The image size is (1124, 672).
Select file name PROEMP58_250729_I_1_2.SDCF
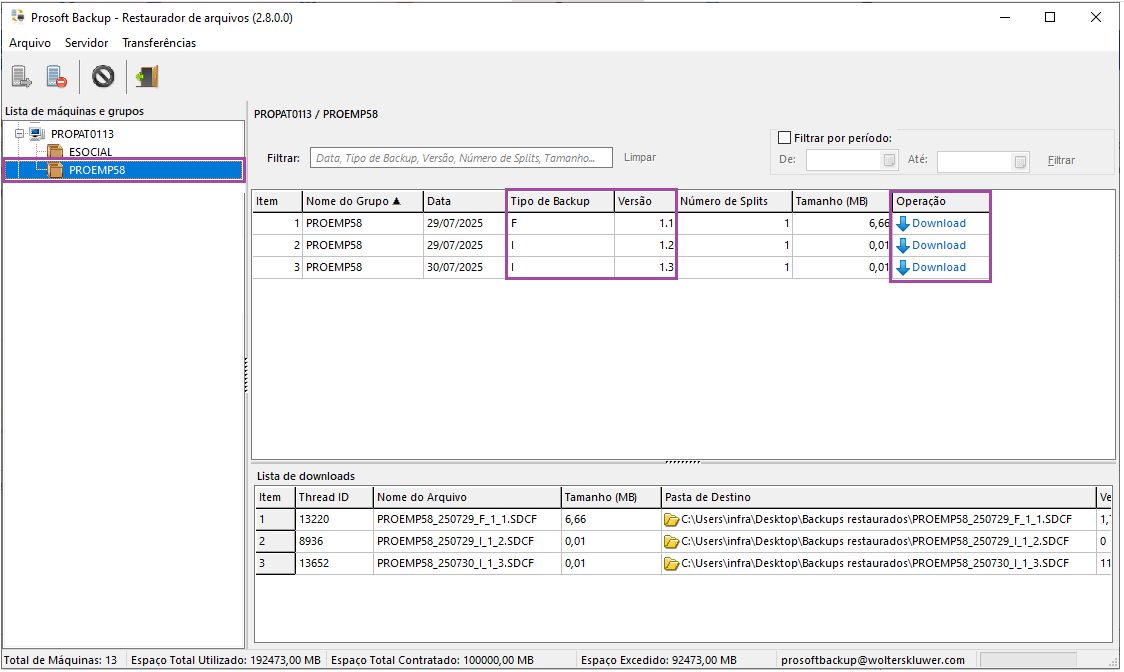point(467,541)
